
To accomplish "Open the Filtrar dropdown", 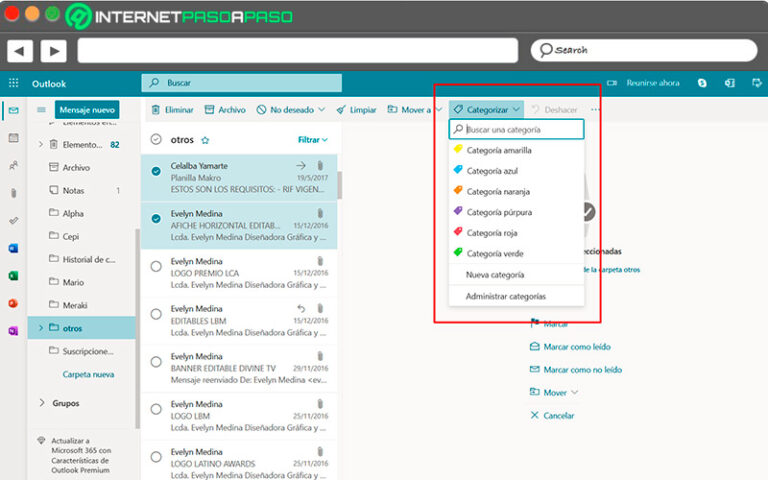I will point(312,140).
